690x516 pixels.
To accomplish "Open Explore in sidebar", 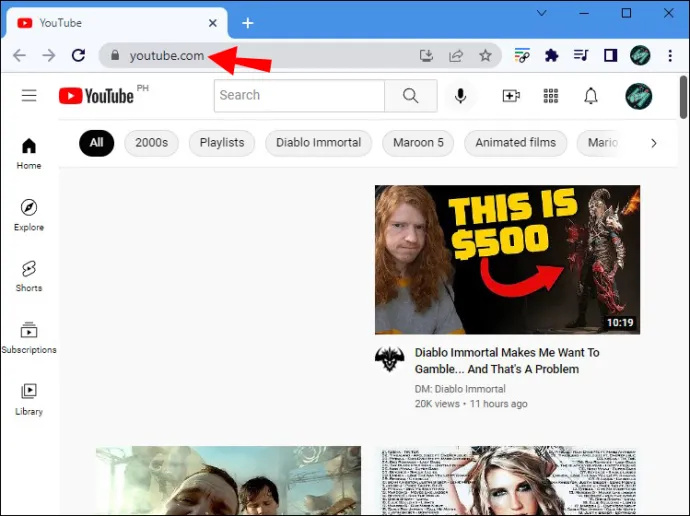I will 29,216.
